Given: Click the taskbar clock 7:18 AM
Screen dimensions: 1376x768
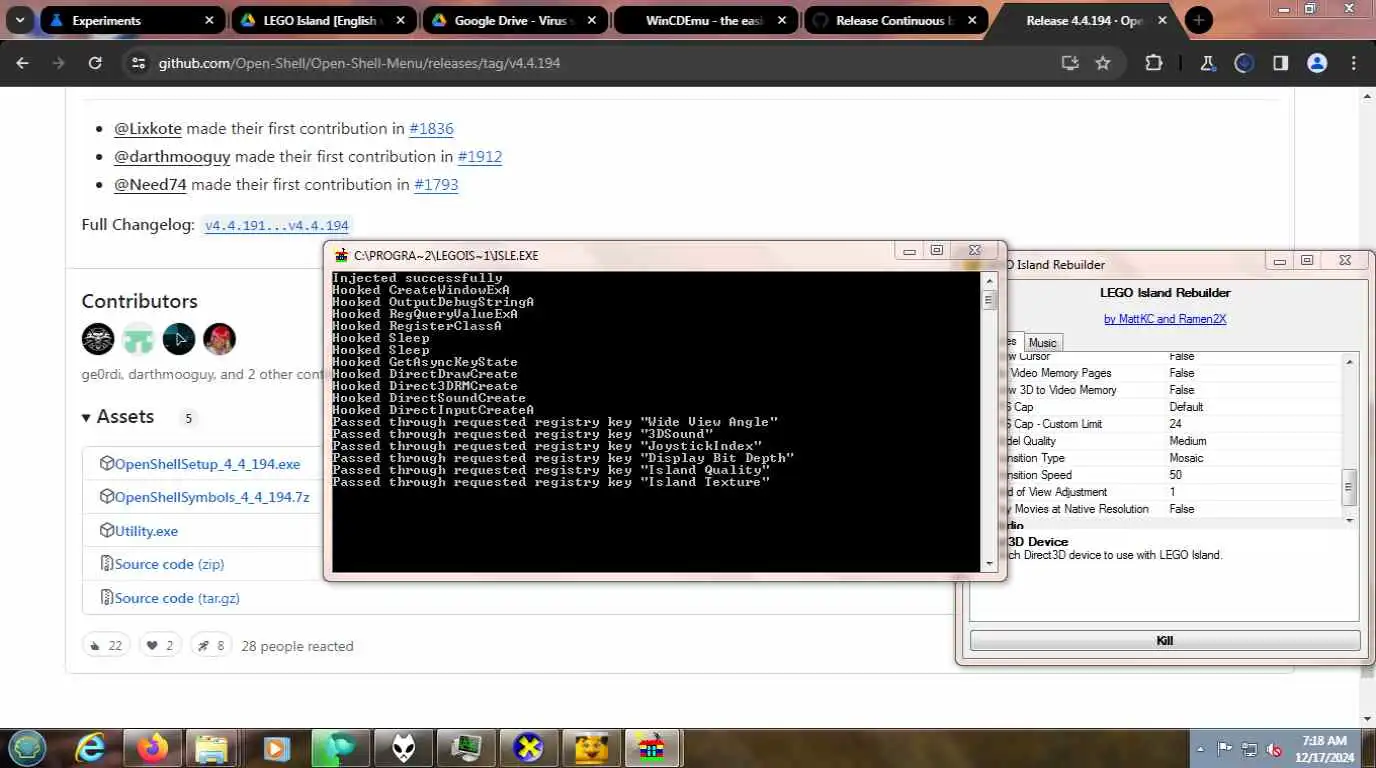Looking at the screenshot, I should pyautogui.click(x=1325, y=749).
